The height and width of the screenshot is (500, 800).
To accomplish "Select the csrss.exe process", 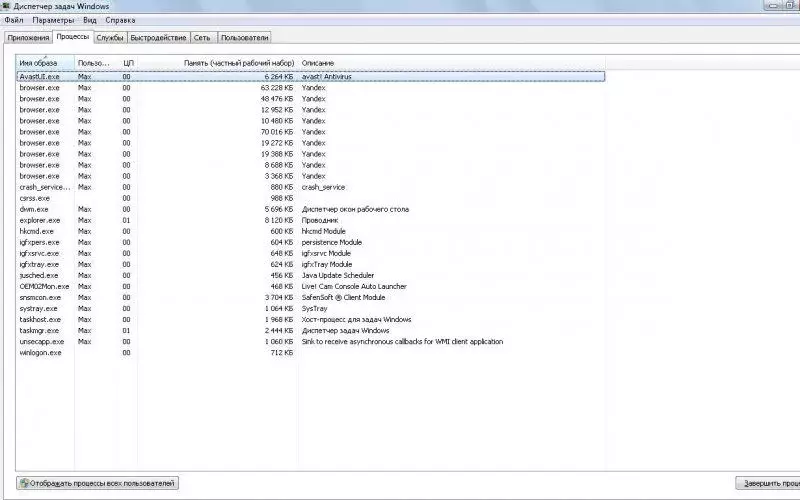I will (x=310, y=198).
